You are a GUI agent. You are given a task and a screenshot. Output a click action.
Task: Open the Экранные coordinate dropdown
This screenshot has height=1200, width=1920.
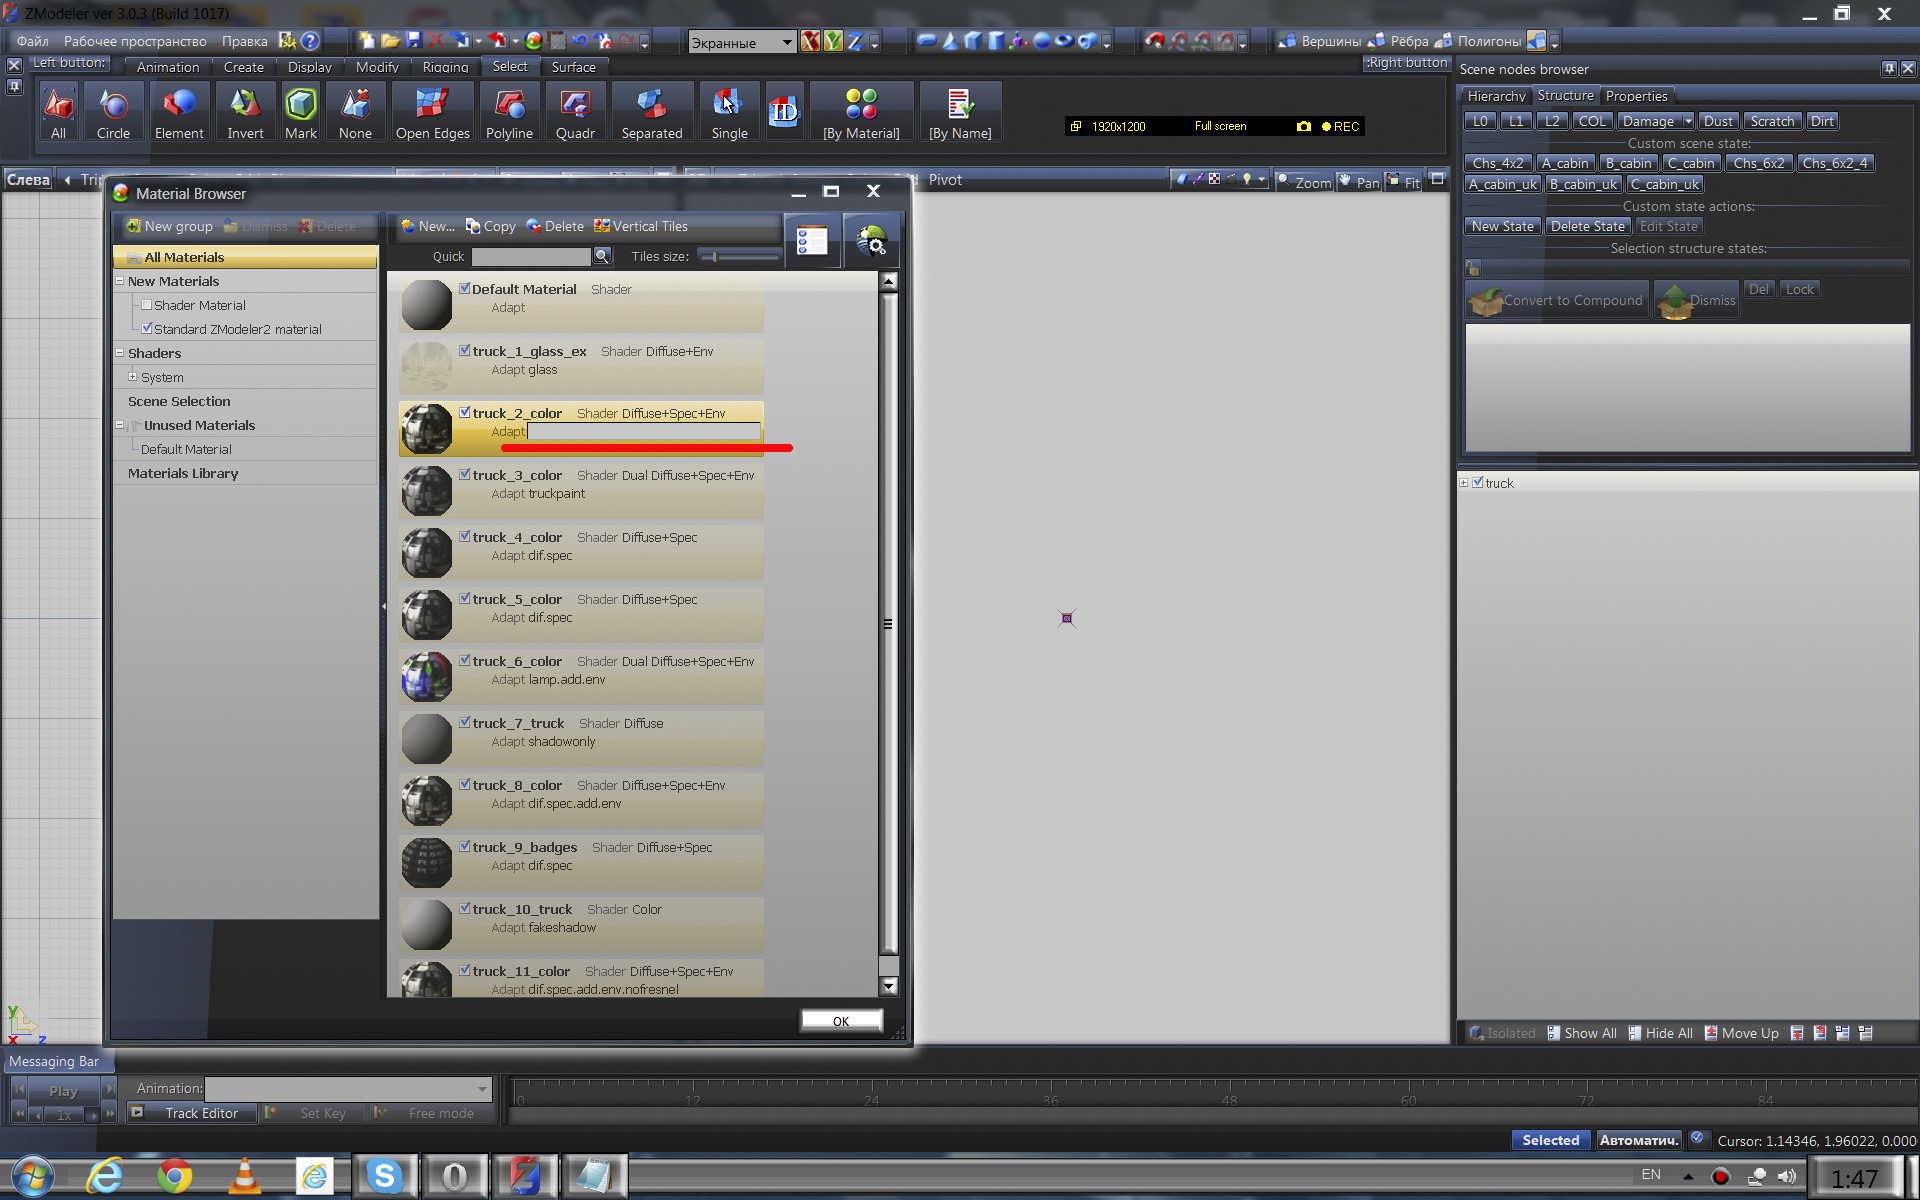pos(787,42)
